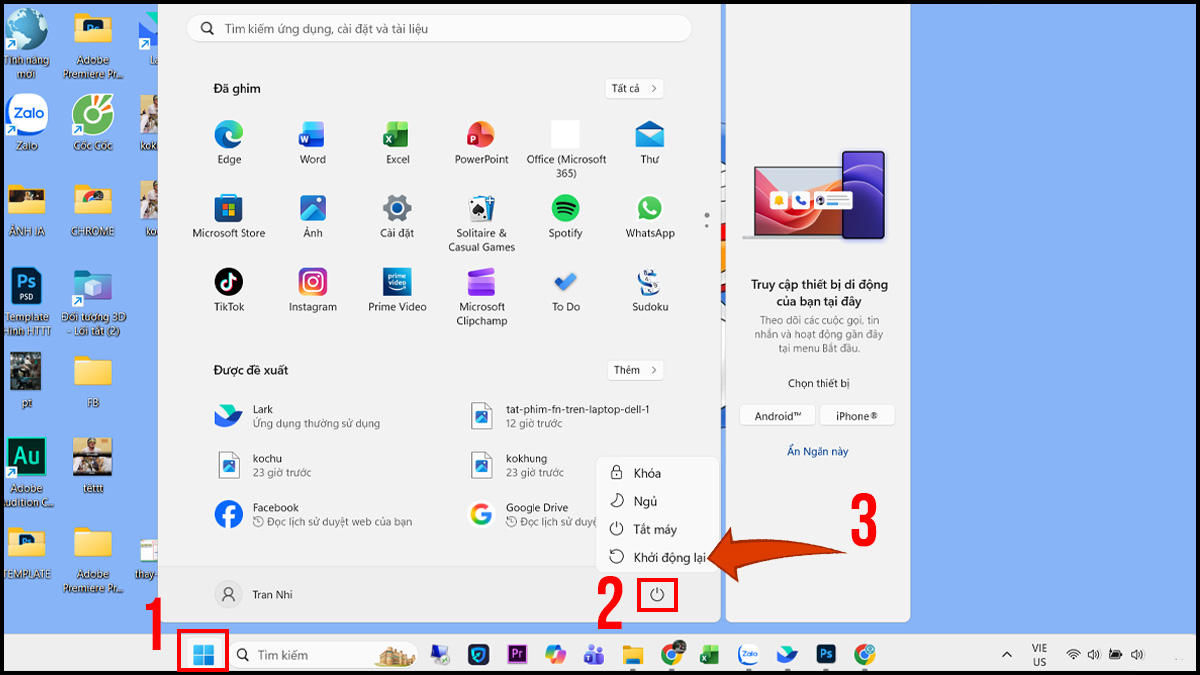Click the Android device button
The image size is (1200, 675).
[x=778, y=416]
